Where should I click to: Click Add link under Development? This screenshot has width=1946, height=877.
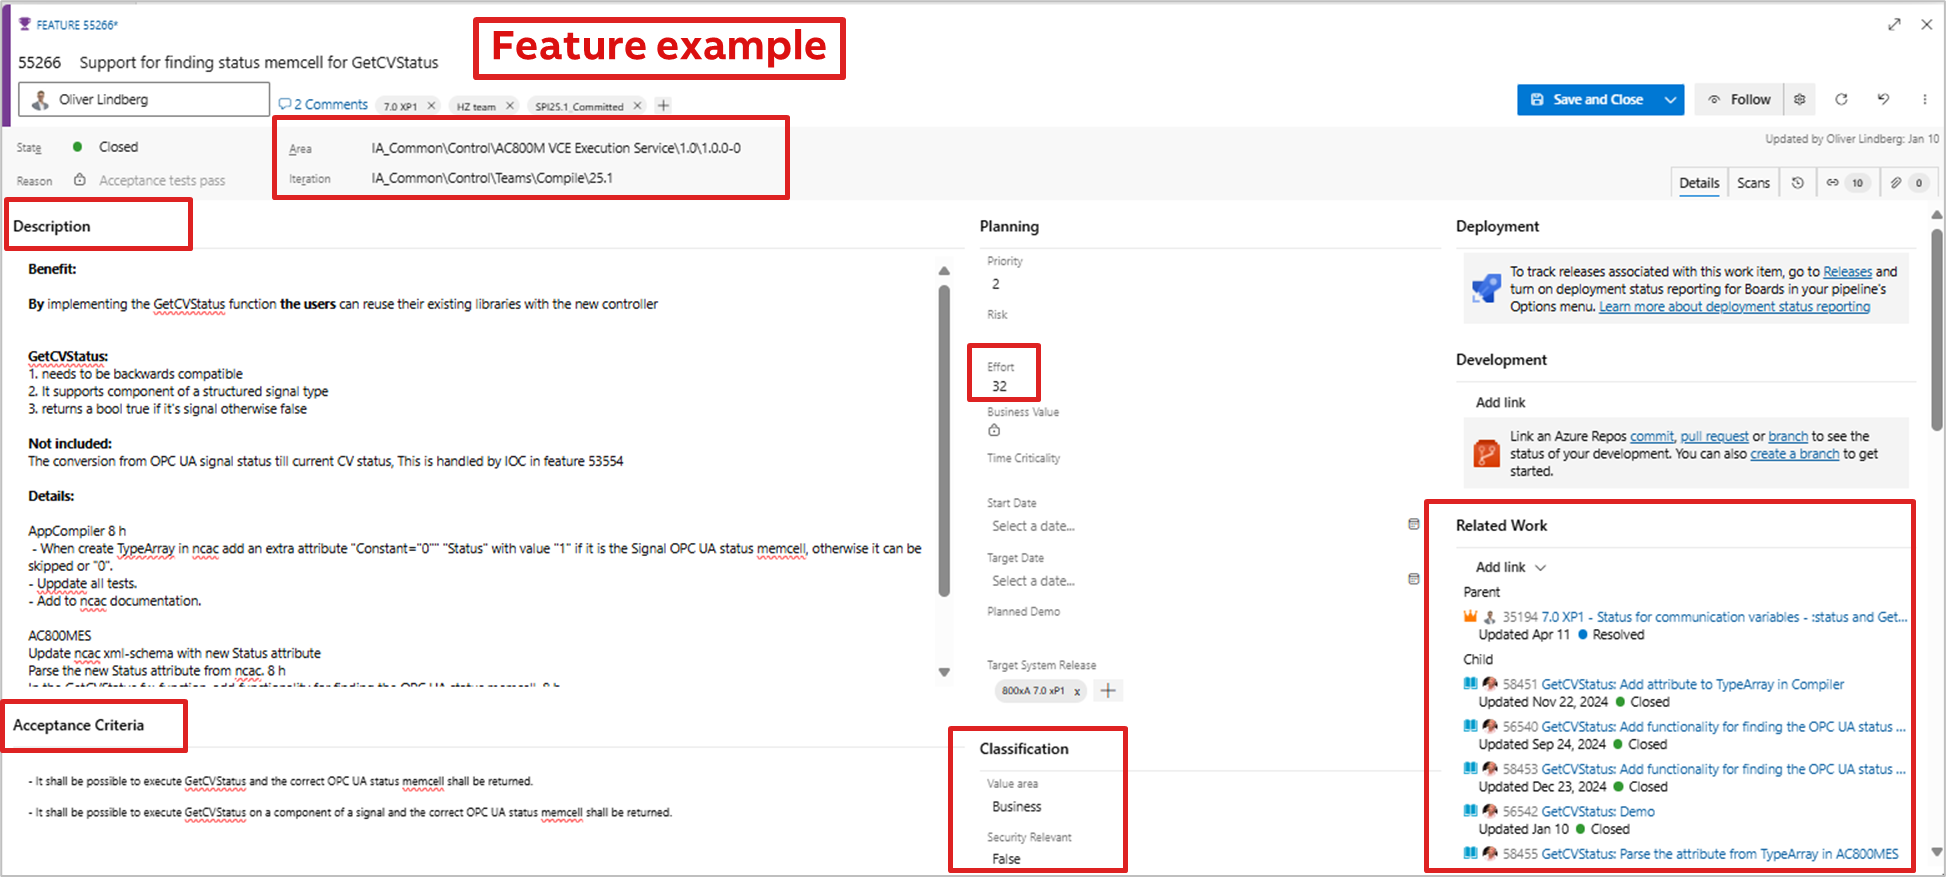[1500, 402]
